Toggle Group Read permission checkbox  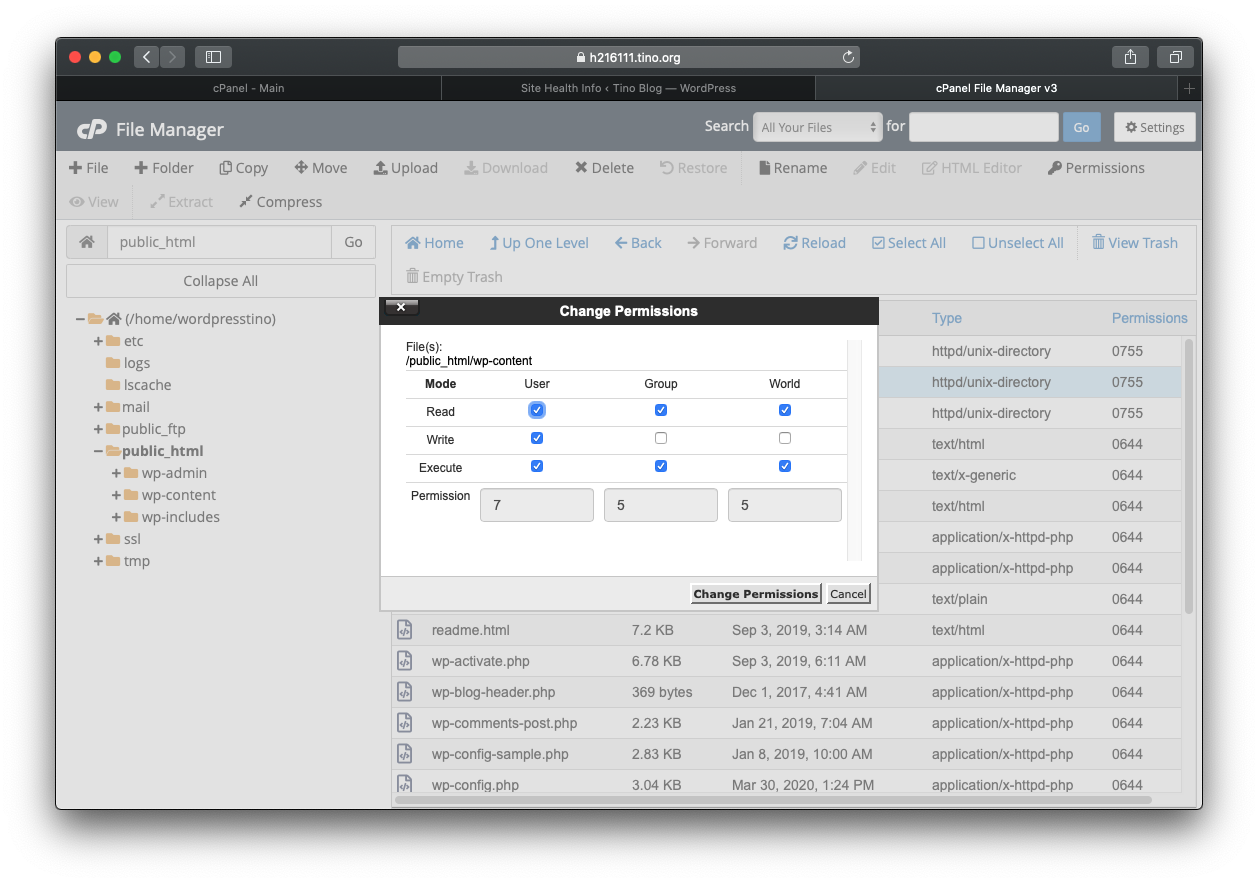(661, 410)
